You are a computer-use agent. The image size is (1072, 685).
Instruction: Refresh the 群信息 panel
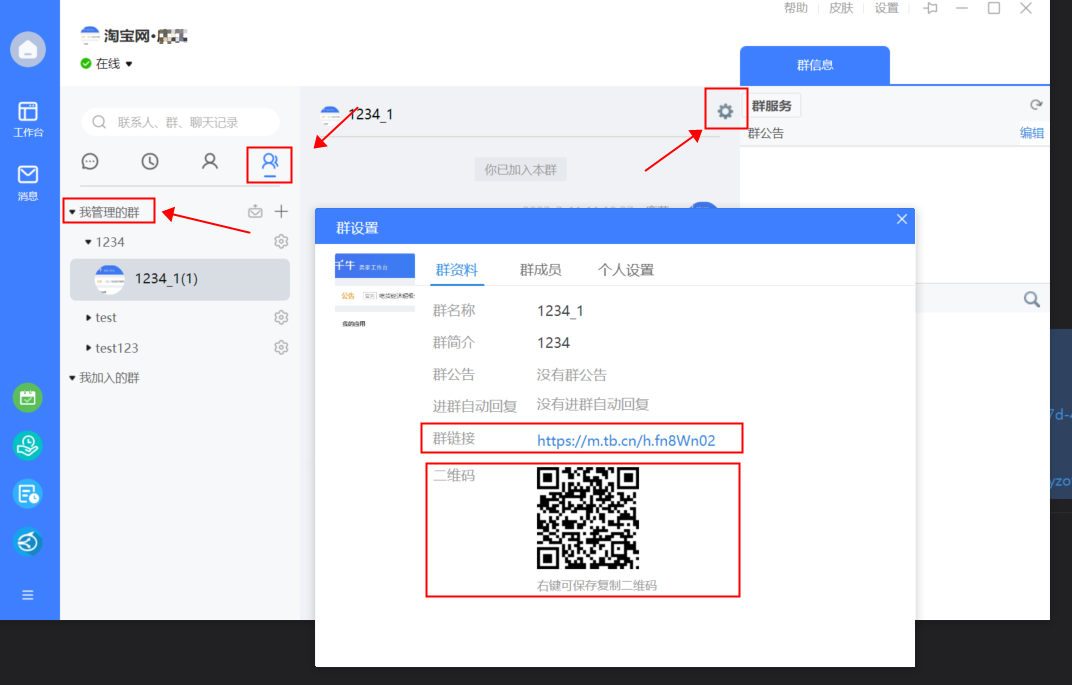(1036, 105)
